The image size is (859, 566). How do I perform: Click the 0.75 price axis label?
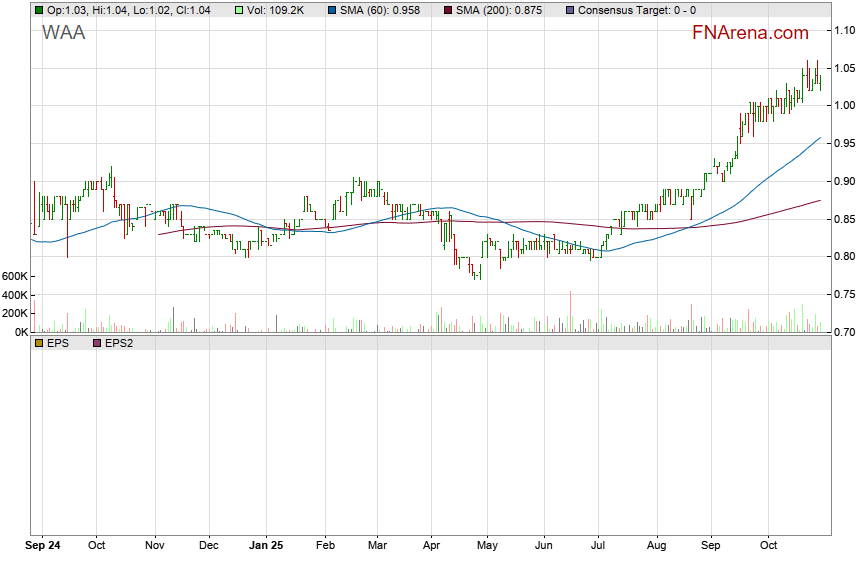pos(844,295)
